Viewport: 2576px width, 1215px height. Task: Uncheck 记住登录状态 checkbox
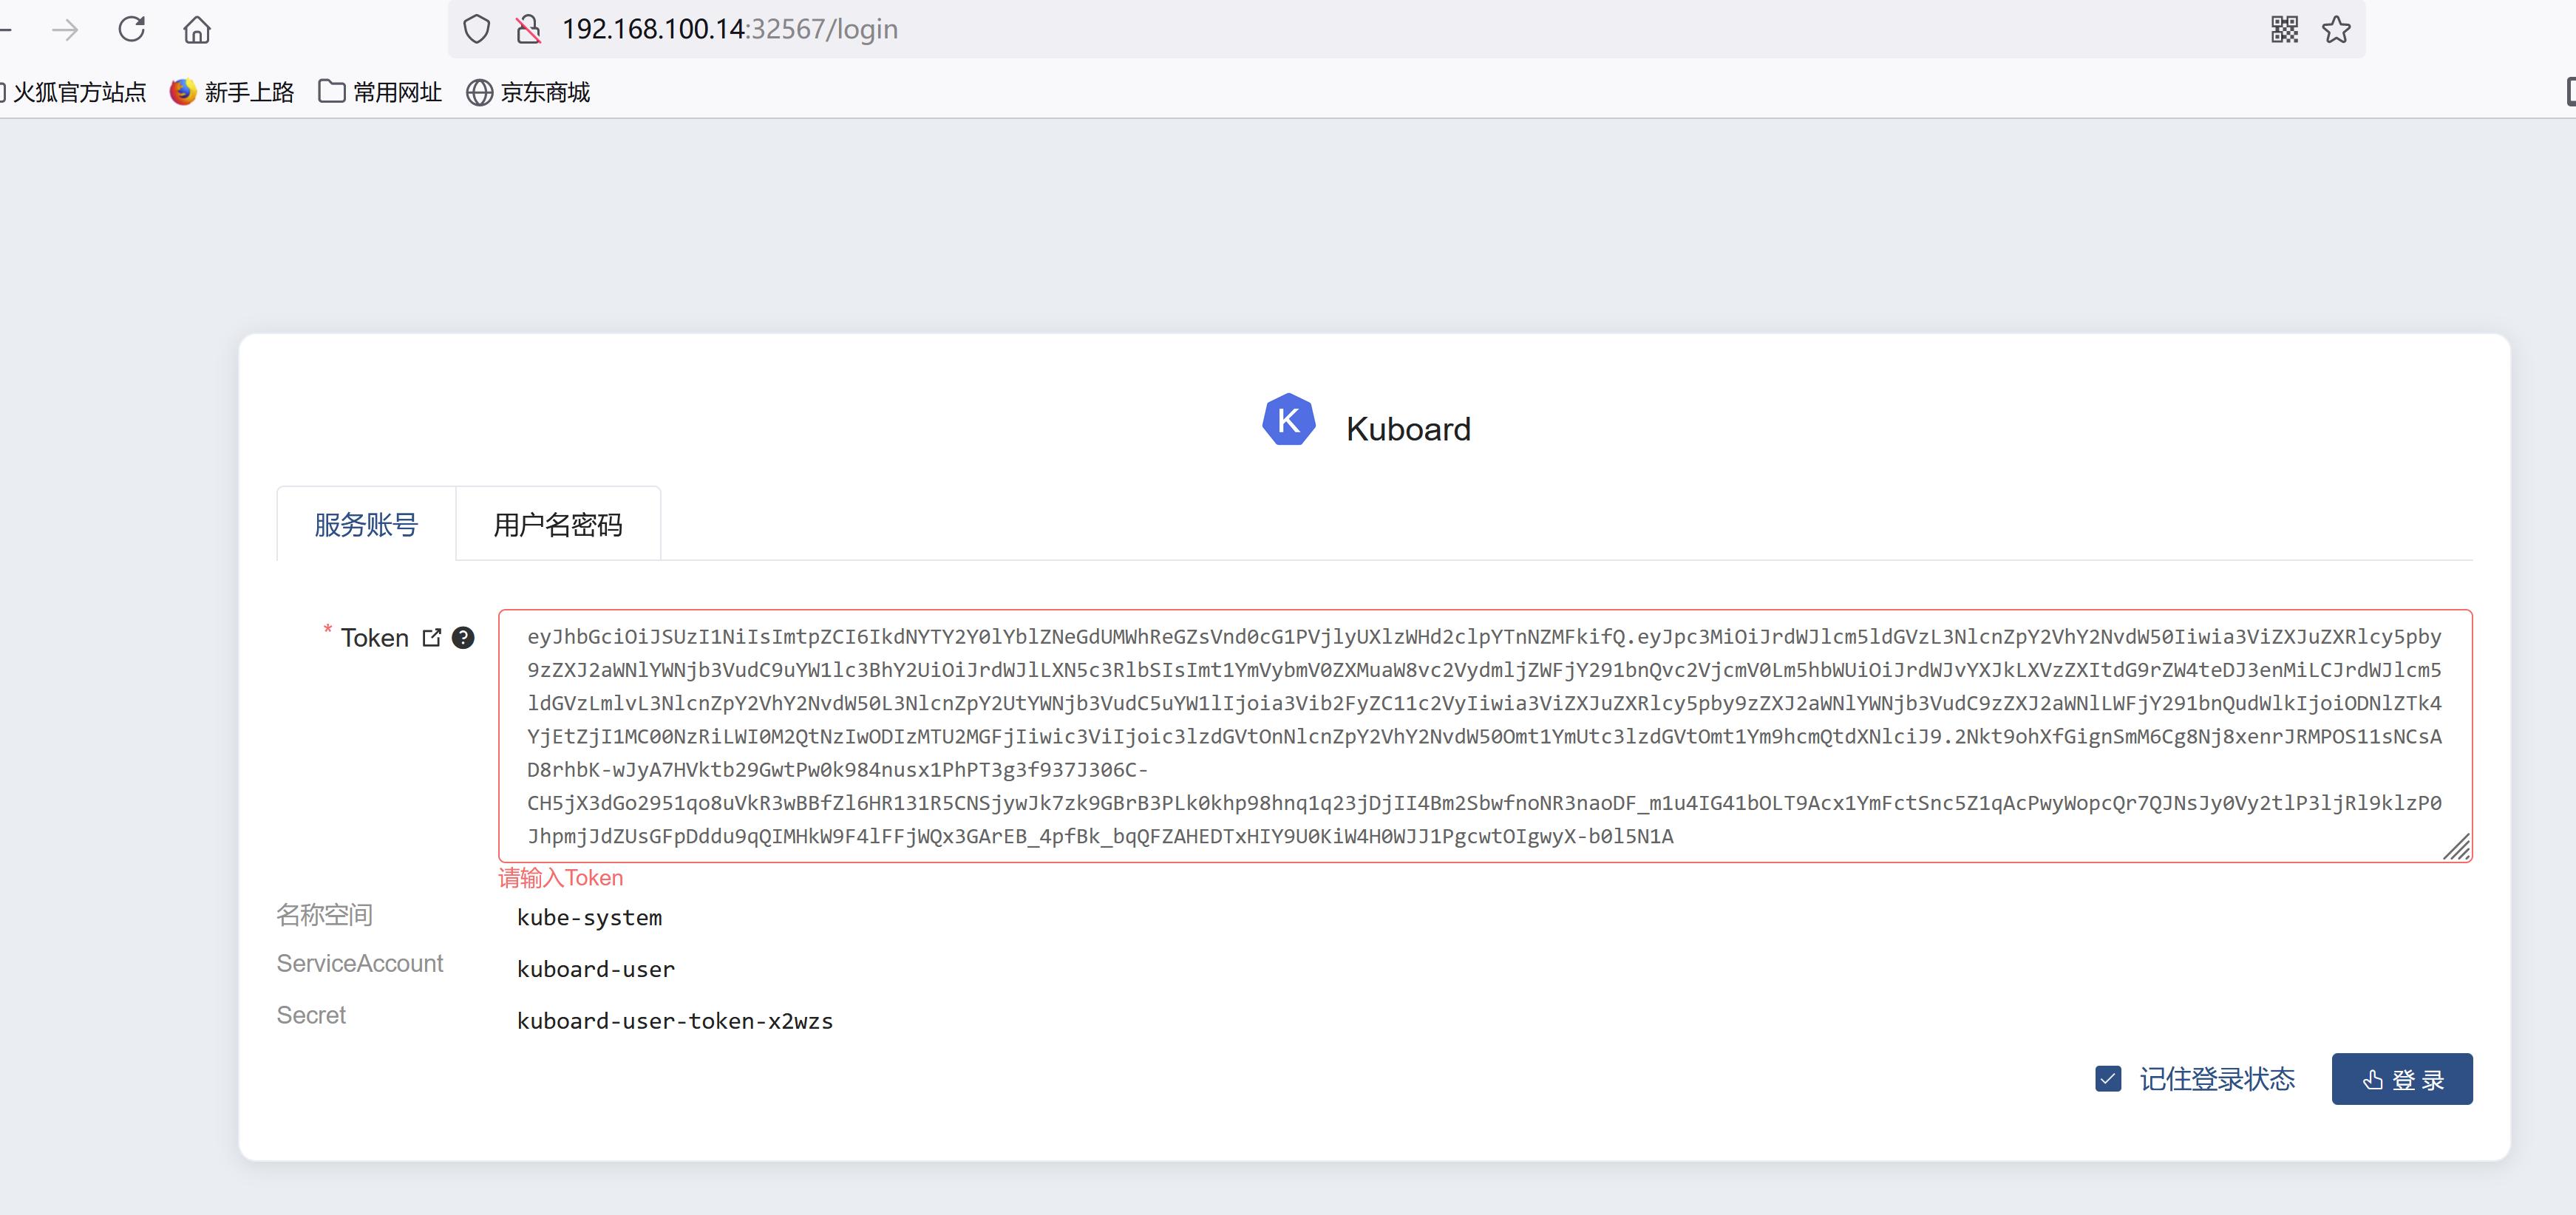pos(2108,1079)
